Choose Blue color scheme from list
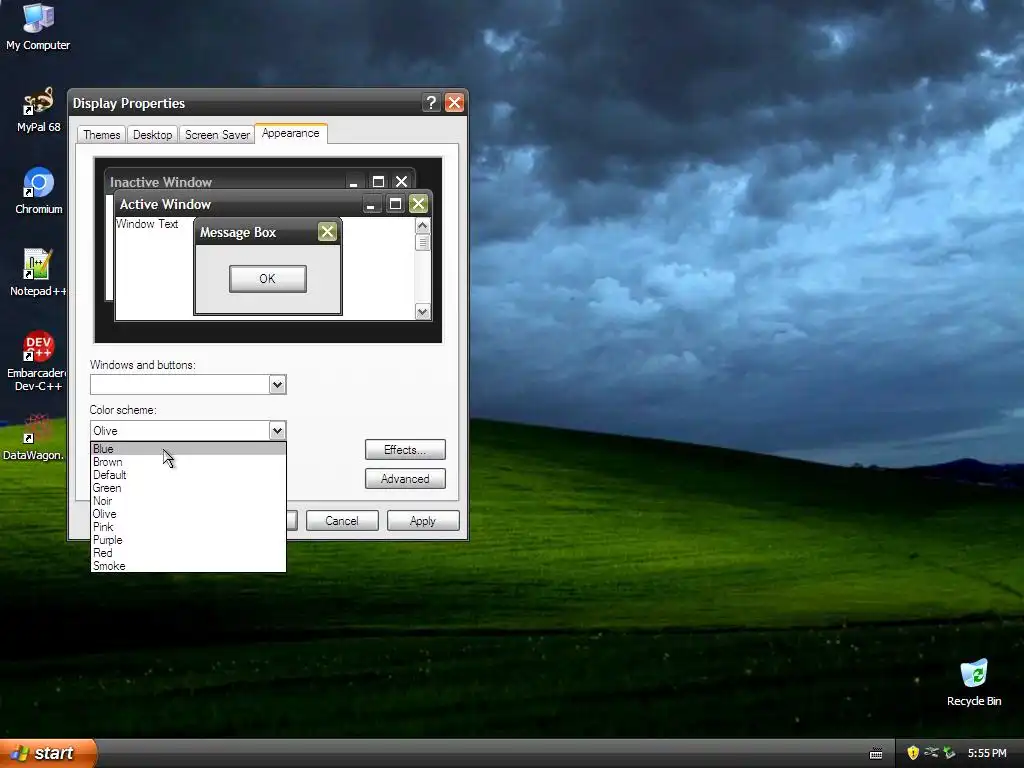Screen dimensions: 1024x768 pyautogui.click(x=188, y=449)
